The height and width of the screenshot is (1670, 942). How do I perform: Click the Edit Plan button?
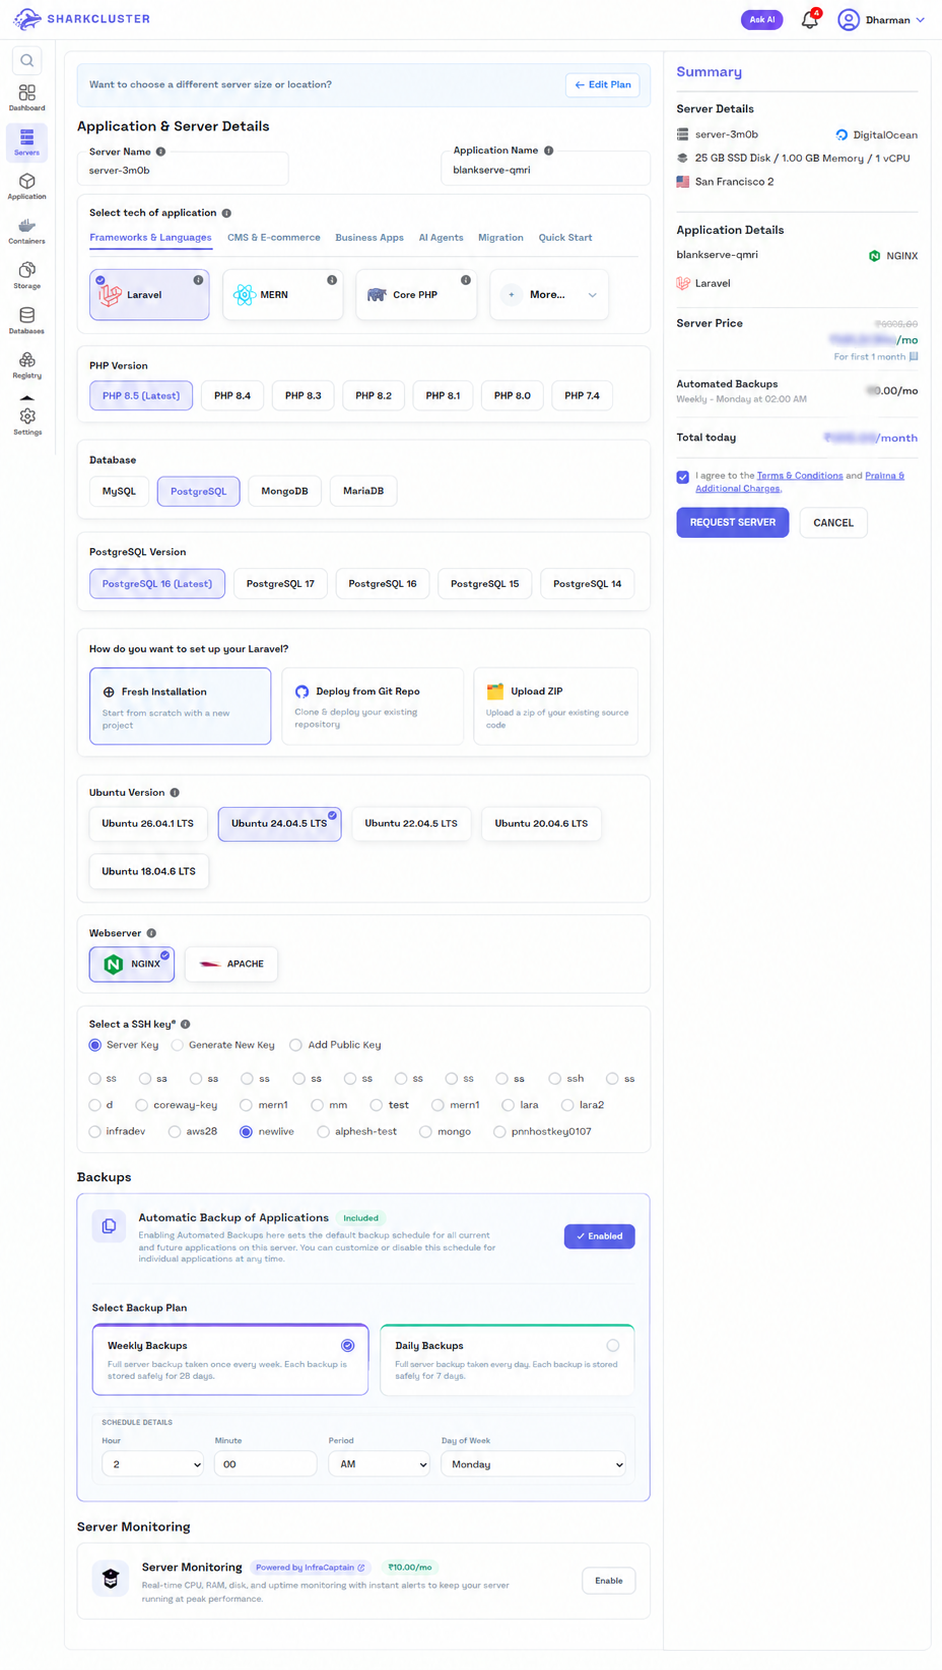point(603,85)
